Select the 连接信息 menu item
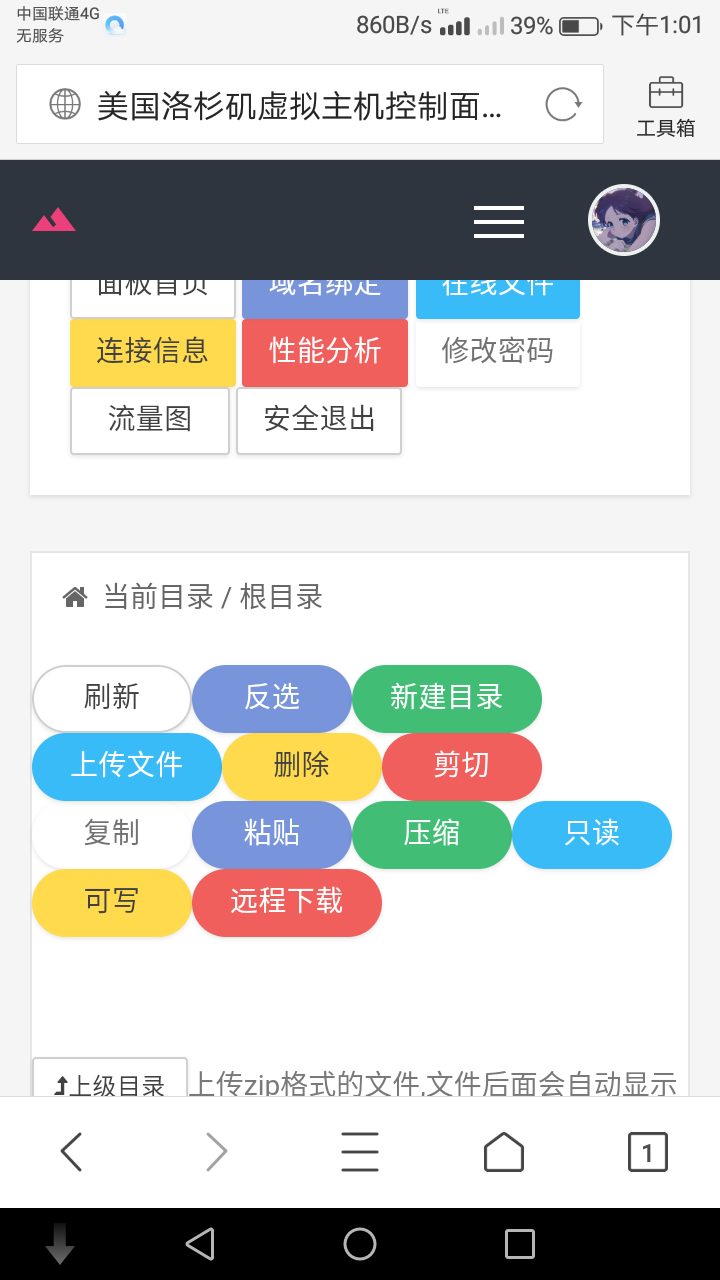This screenshot has height=1280, width=720. 153,352
